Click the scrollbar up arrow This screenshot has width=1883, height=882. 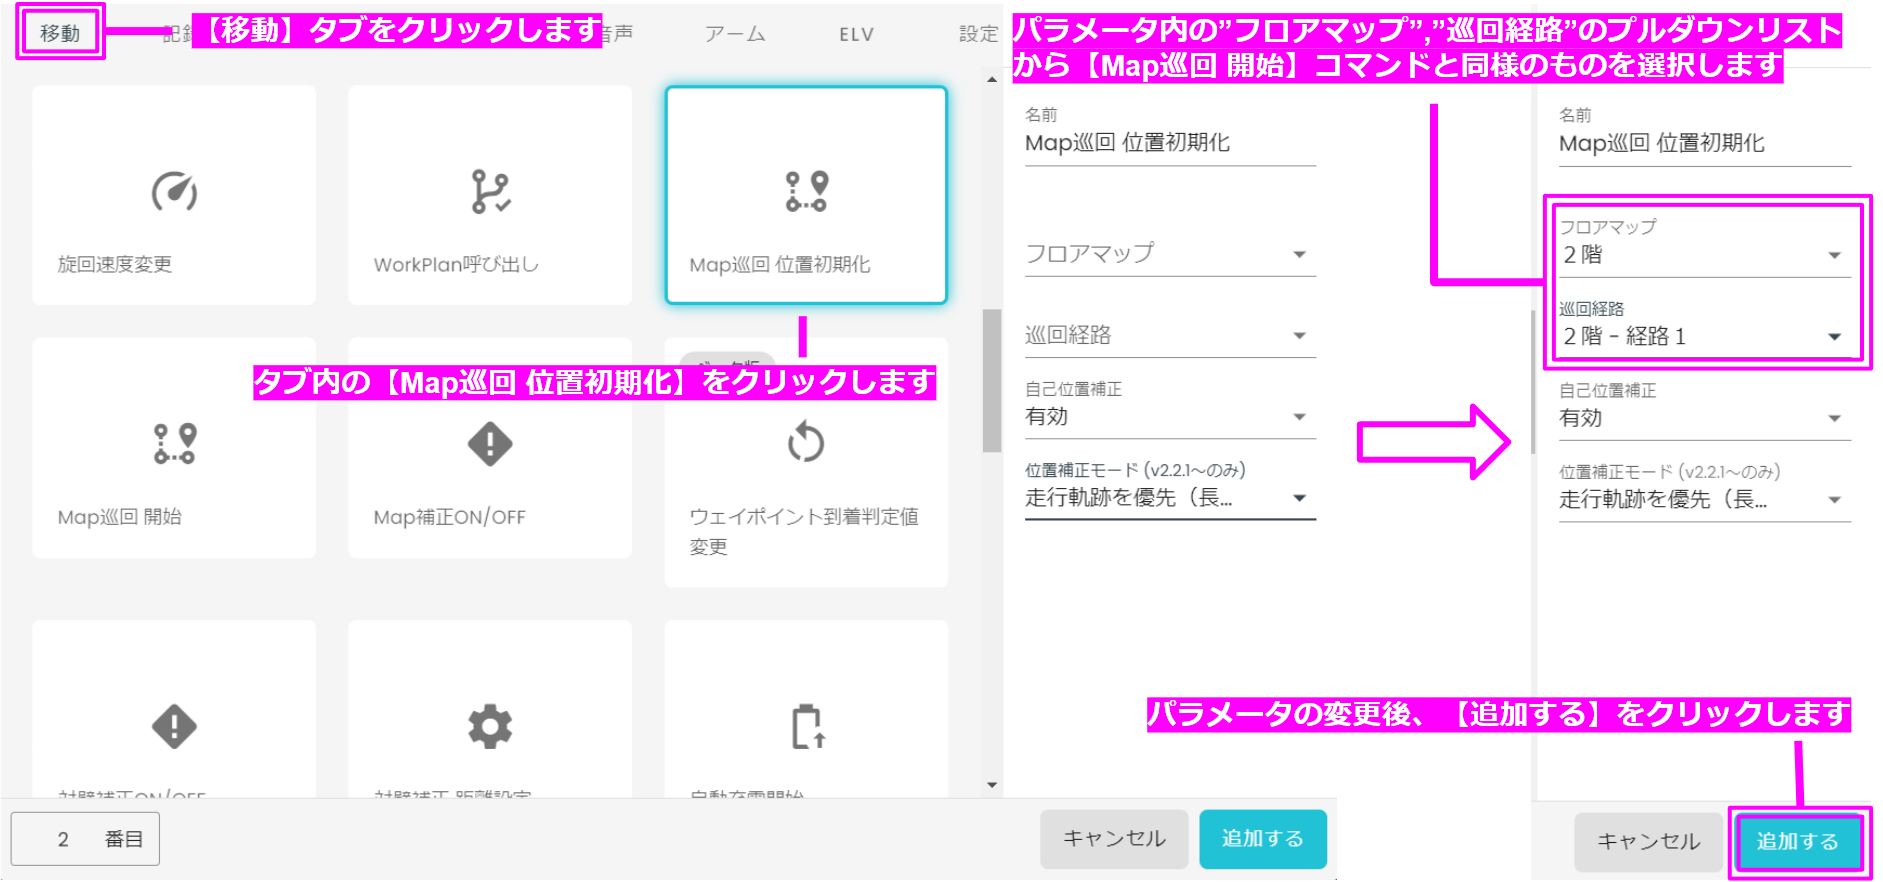[x=992, y=79]
